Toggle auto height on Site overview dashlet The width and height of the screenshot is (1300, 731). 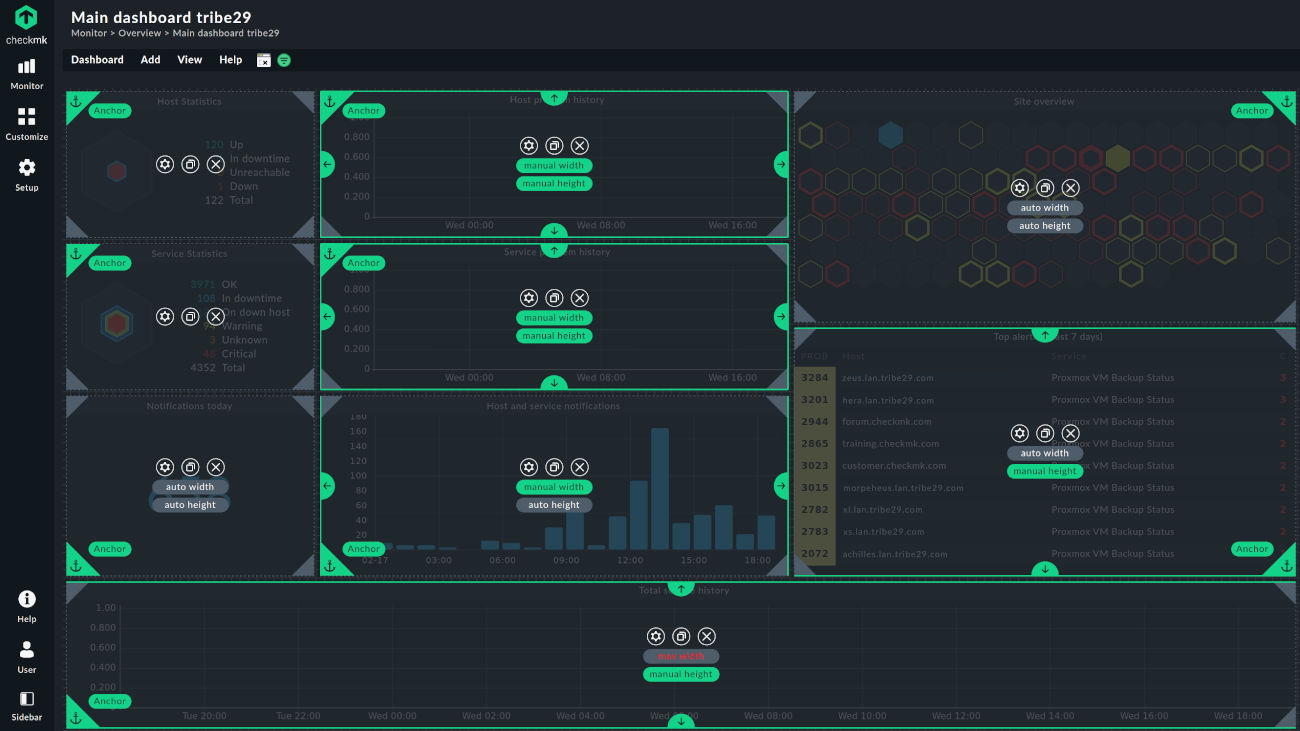coord(1044,226)
